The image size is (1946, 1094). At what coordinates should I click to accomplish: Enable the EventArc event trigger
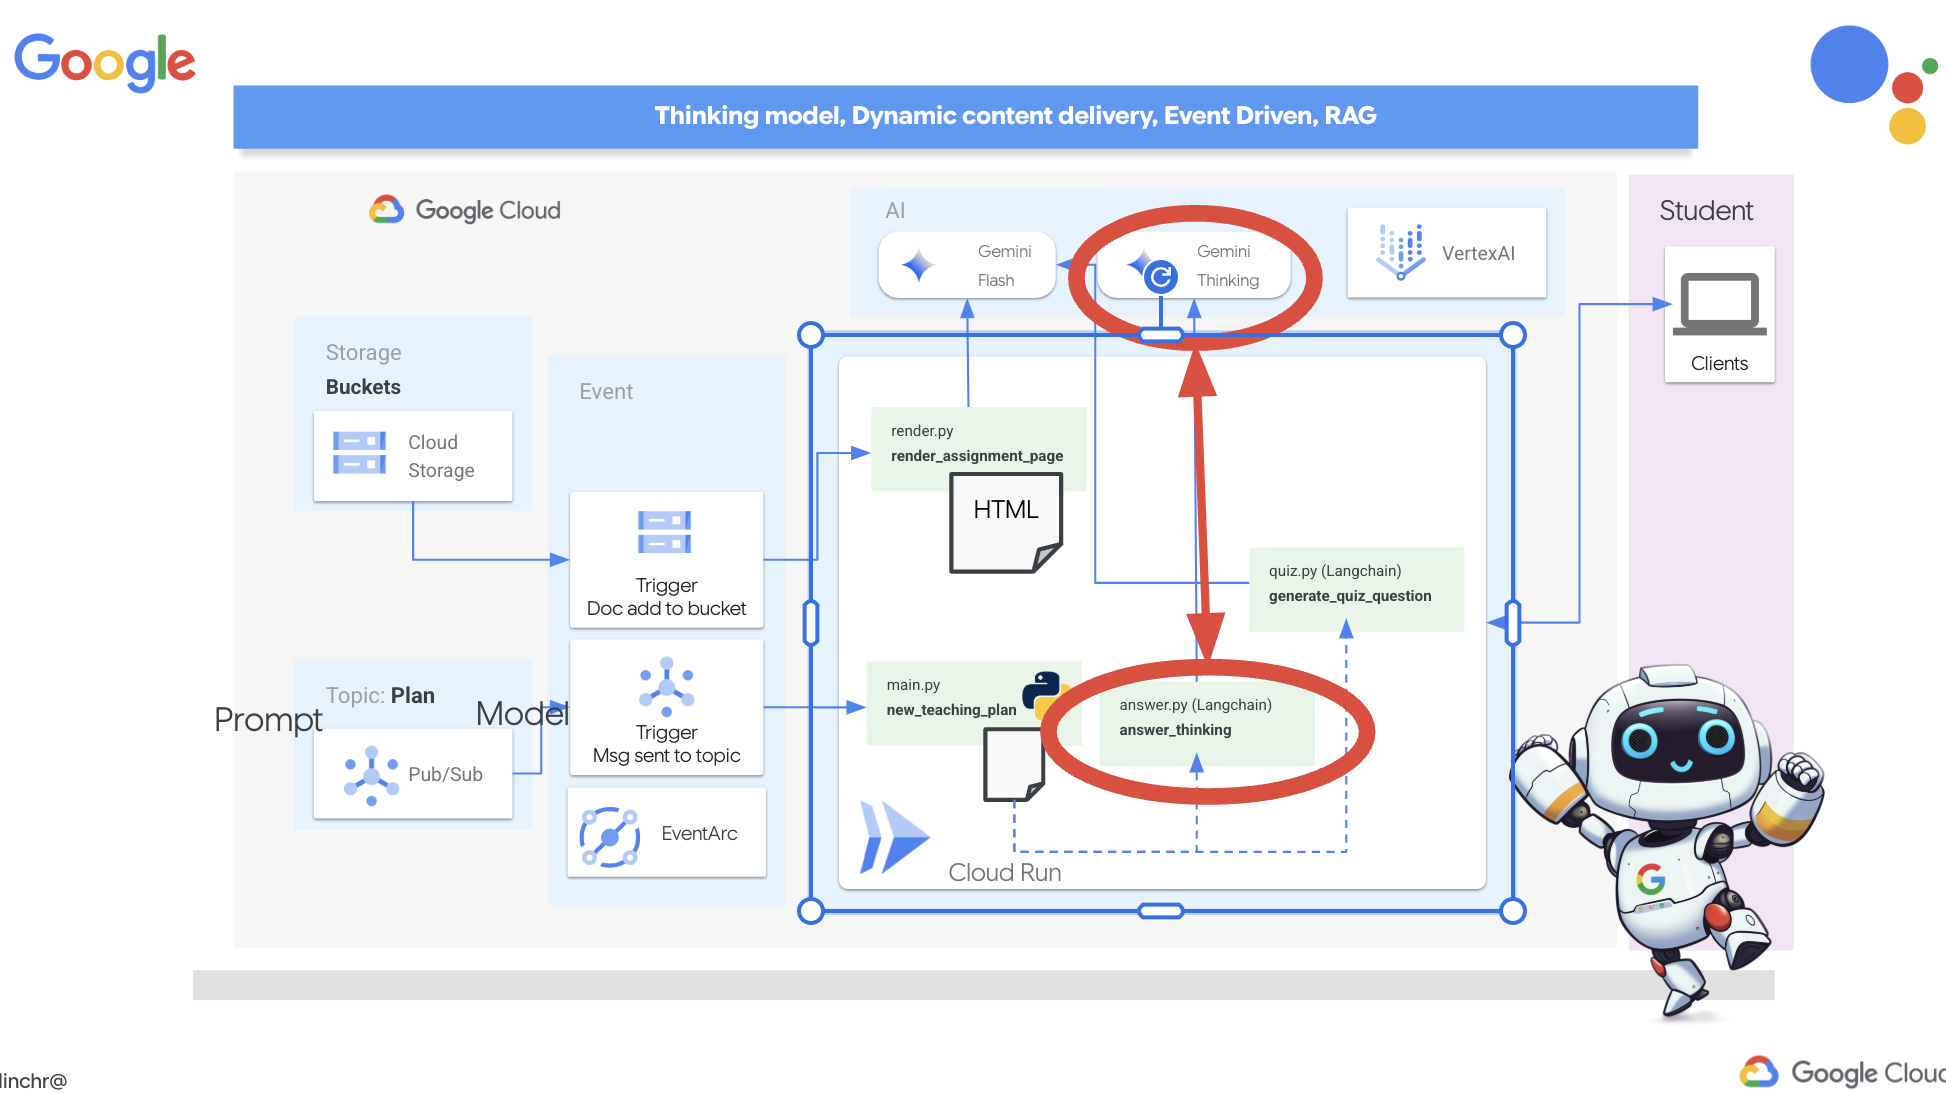pos(663,832)
